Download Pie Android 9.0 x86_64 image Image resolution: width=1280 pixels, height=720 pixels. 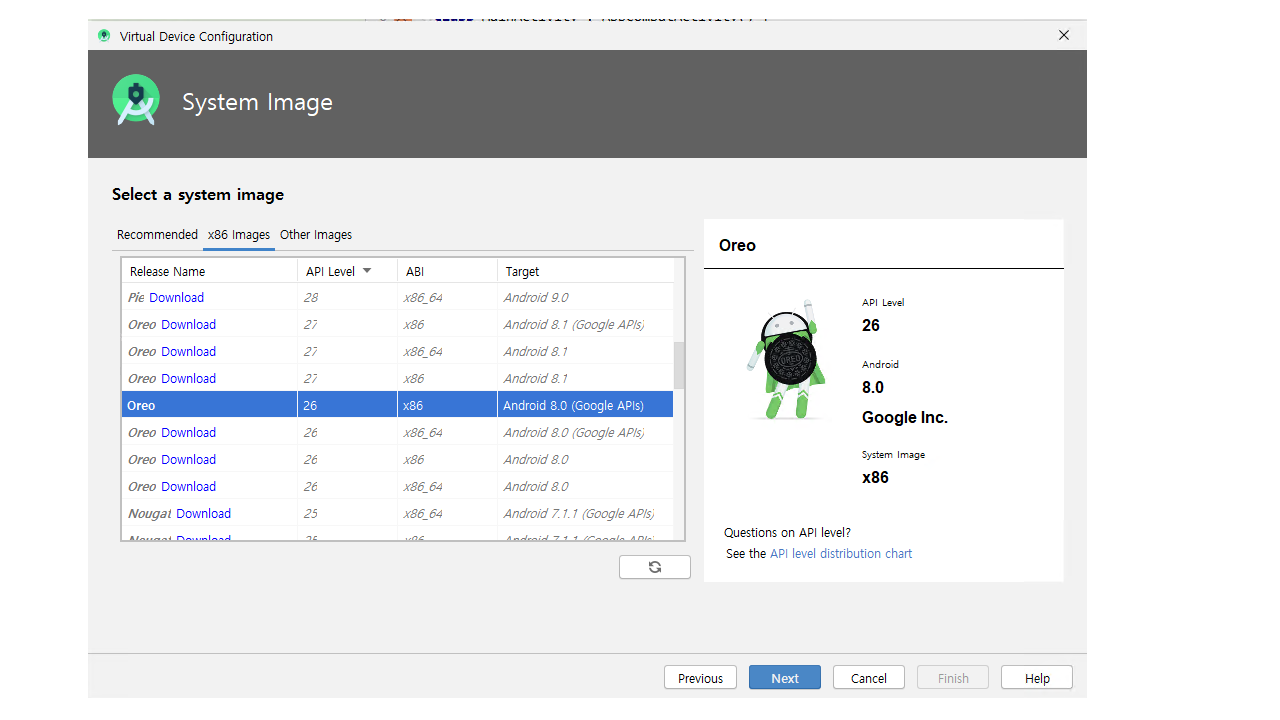176,298
